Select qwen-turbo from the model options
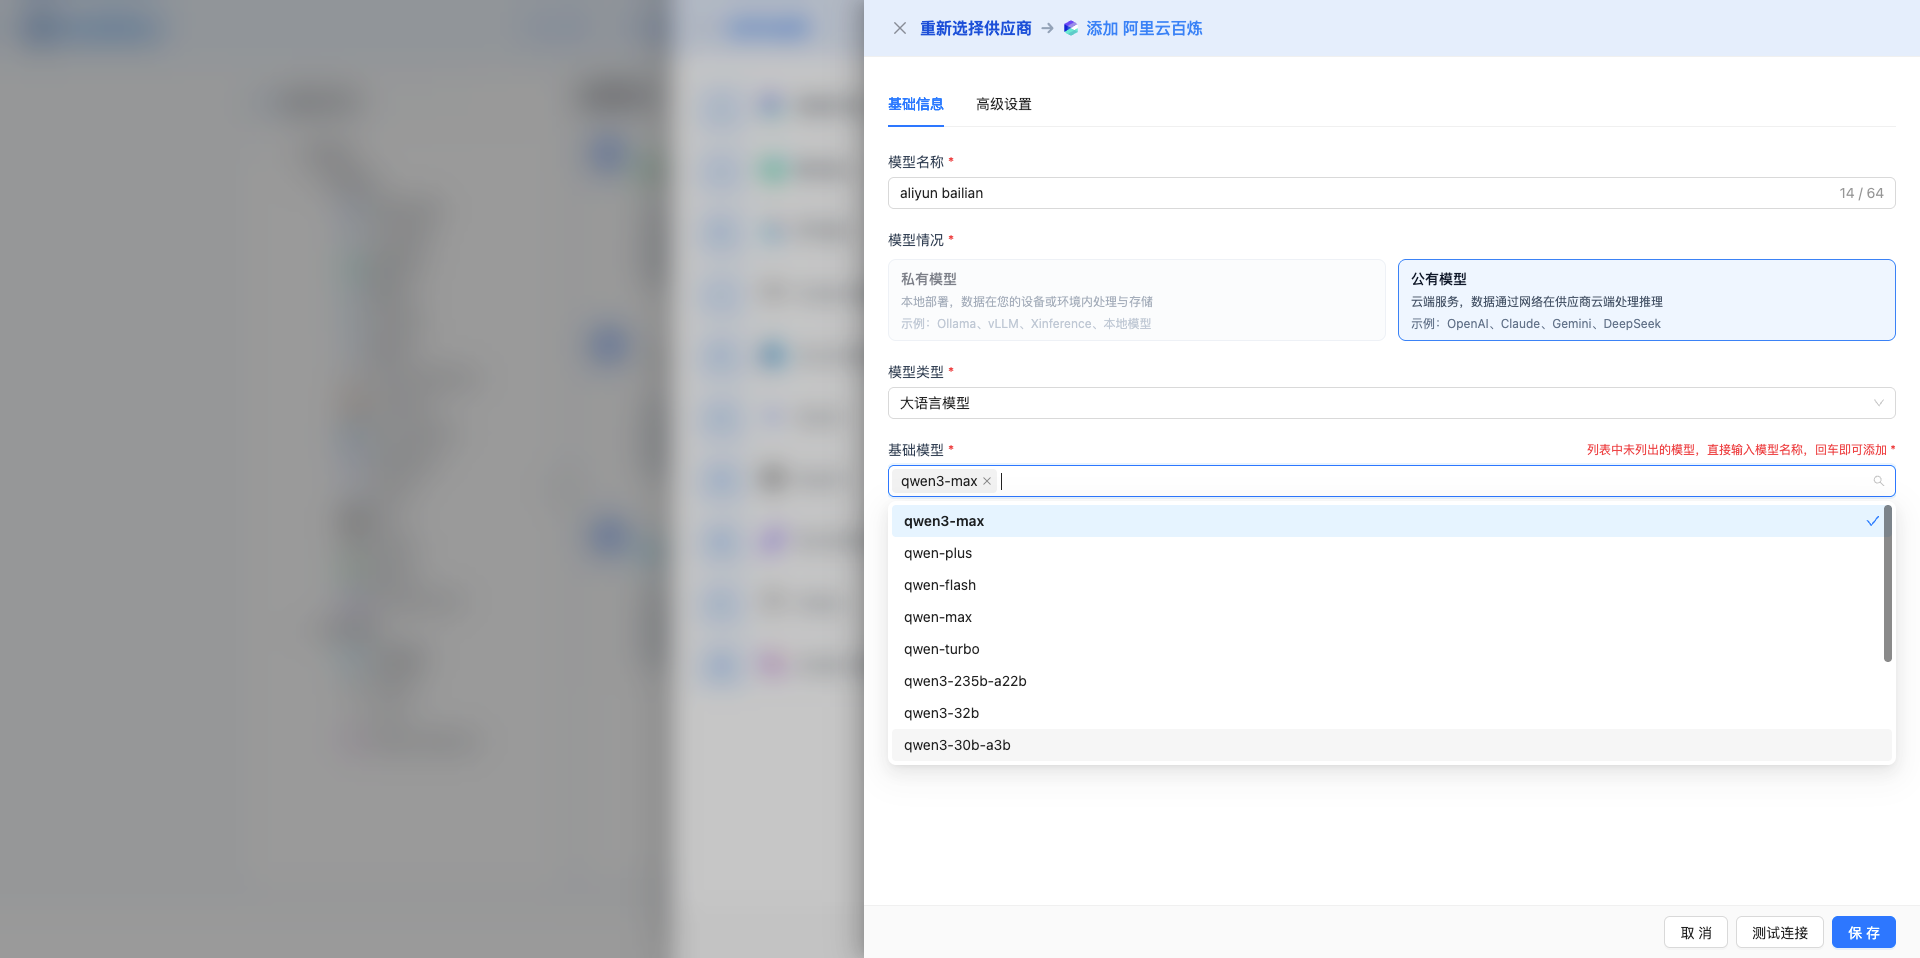This screenshot has height=958, width=1920. 941,649
